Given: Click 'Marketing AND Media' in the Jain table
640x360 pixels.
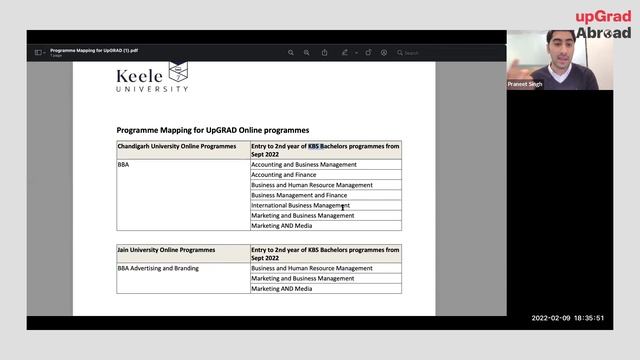Looking at the screenshot, I should click(x=326, y=289).
